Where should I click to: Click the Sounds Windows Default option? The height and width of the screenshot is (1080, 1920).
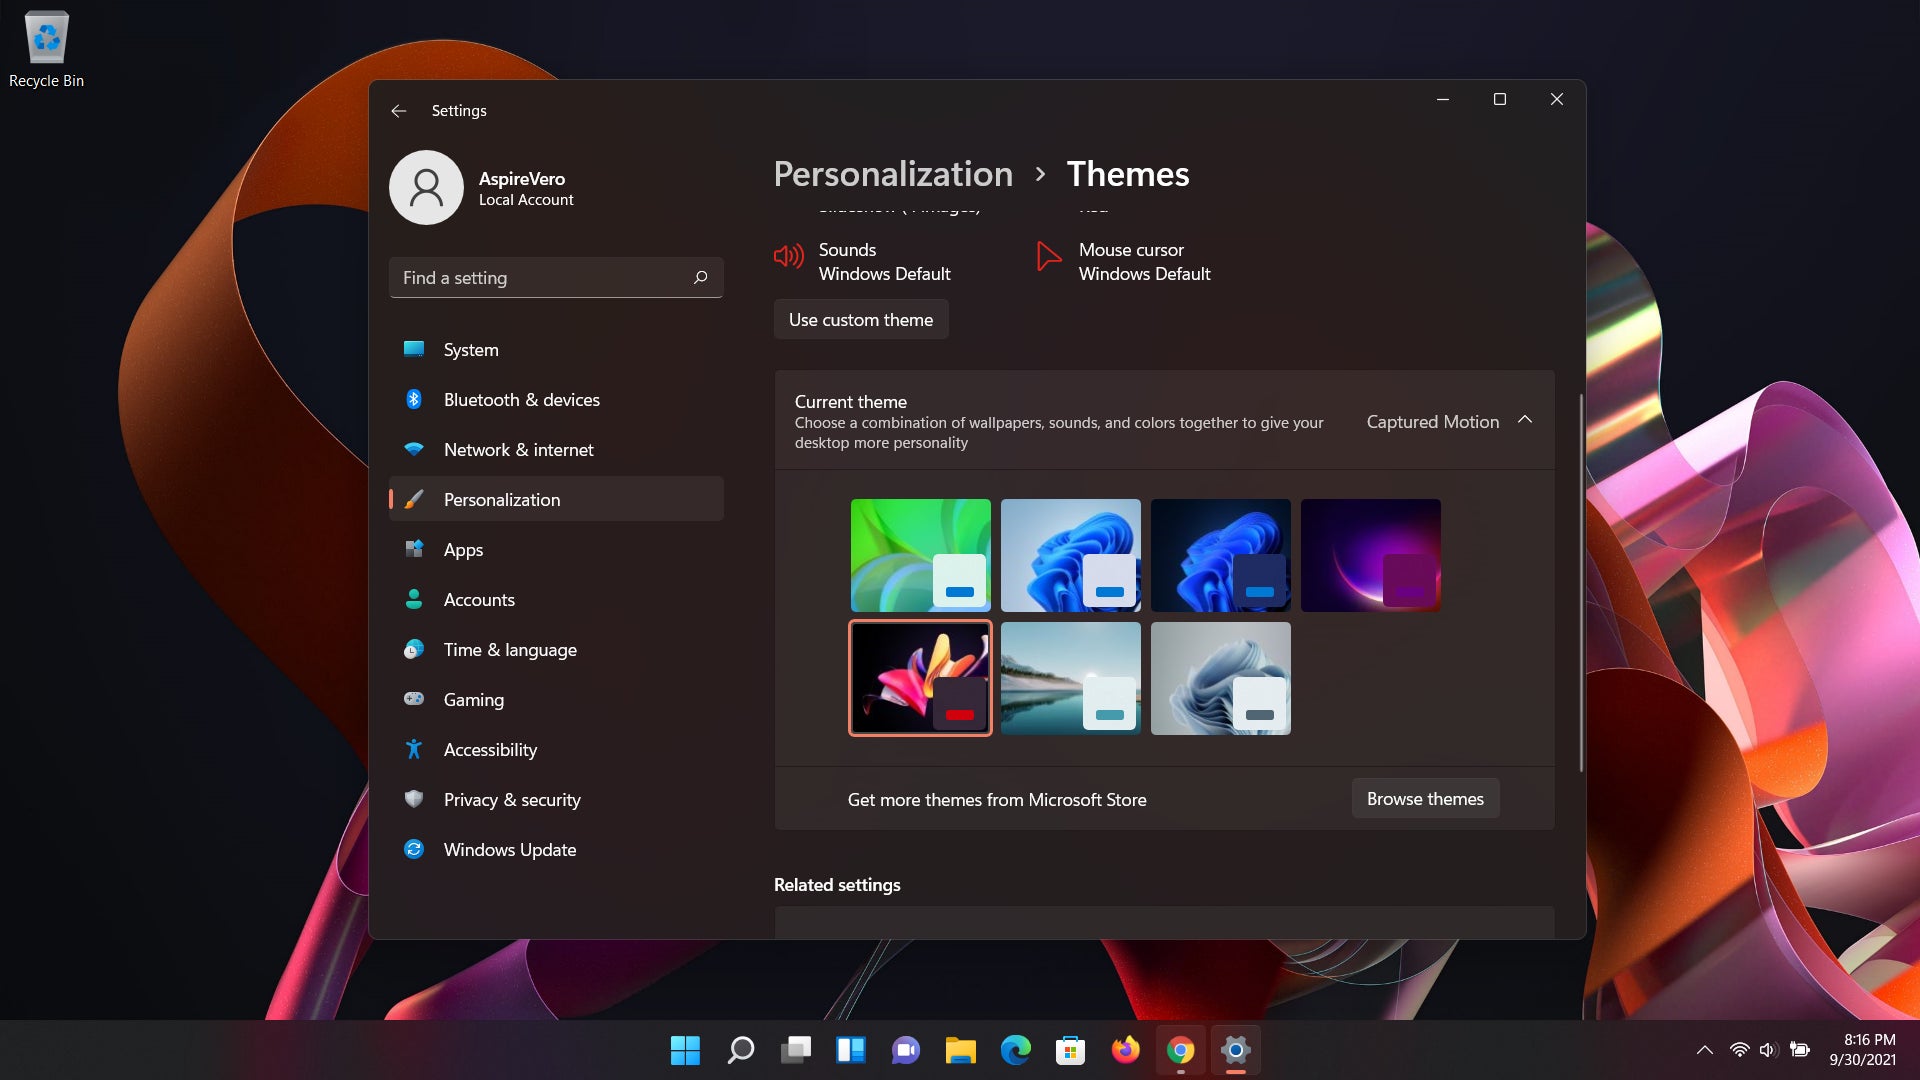[863, 261]
